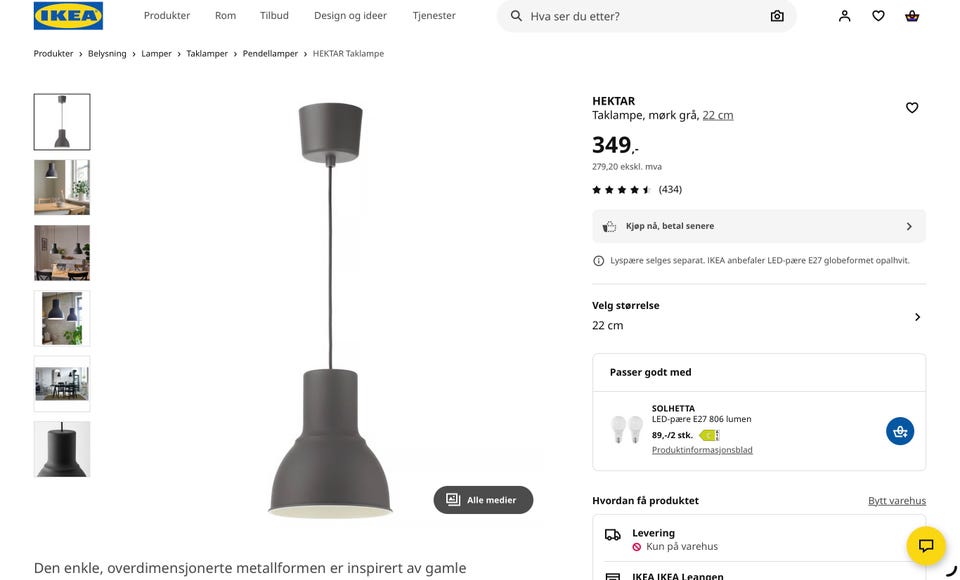
Task: Click the IKEA logo
Action: coord(68,16)
